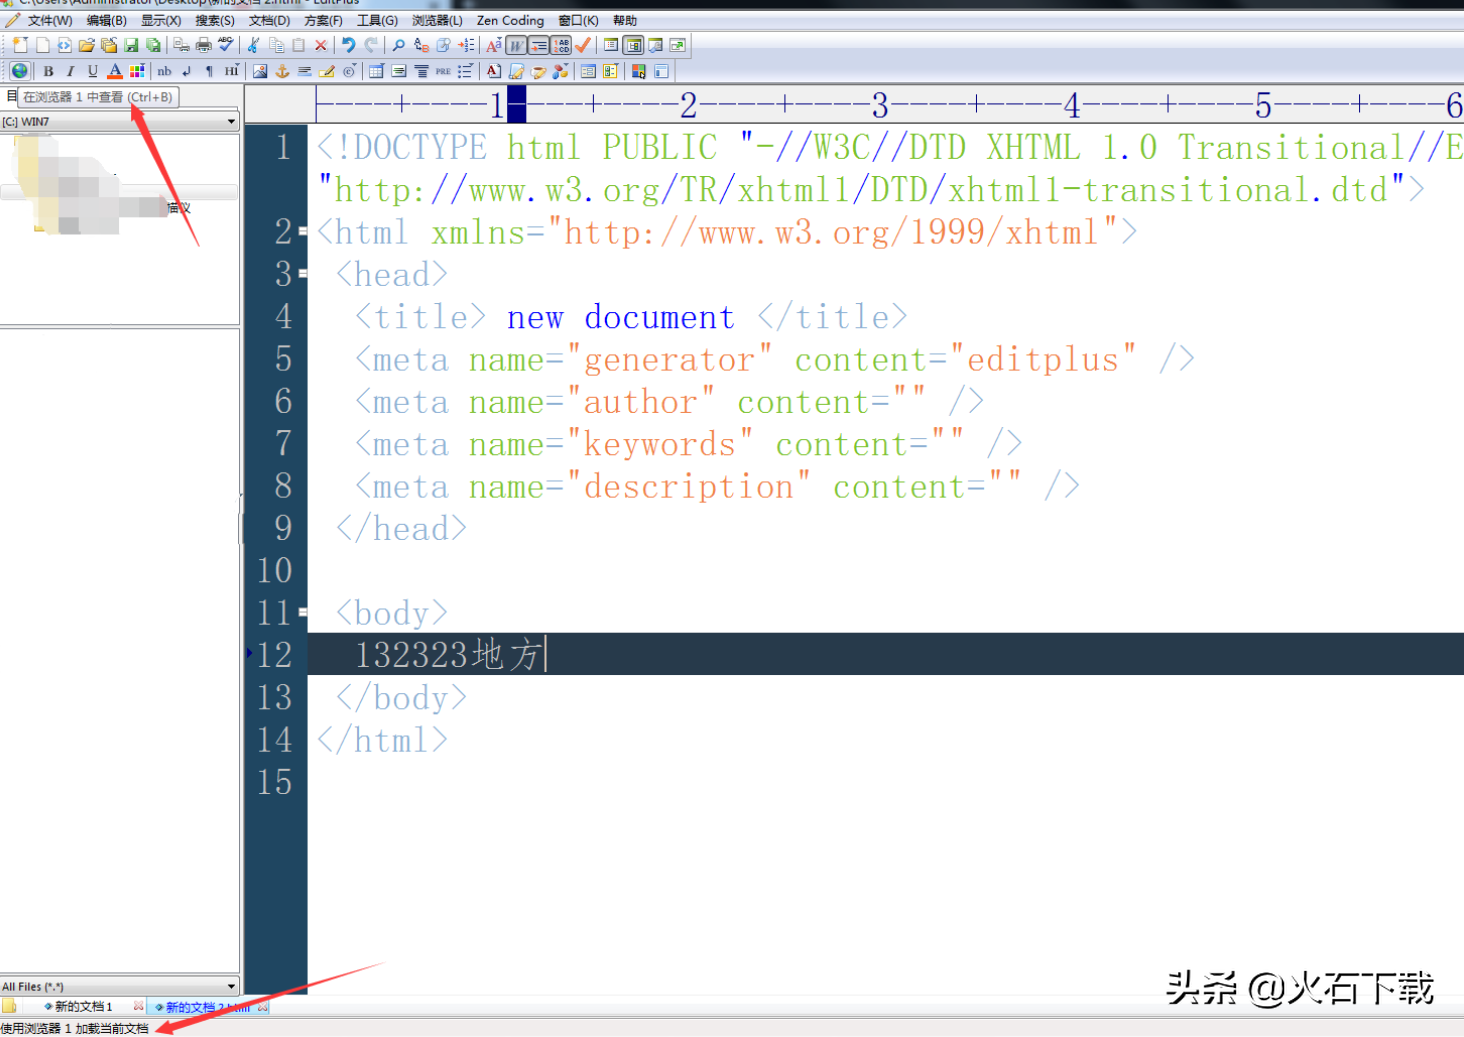View in browser using the globe icon
This screenshot has height=1037, width=1464.
(x=19, y=71)
